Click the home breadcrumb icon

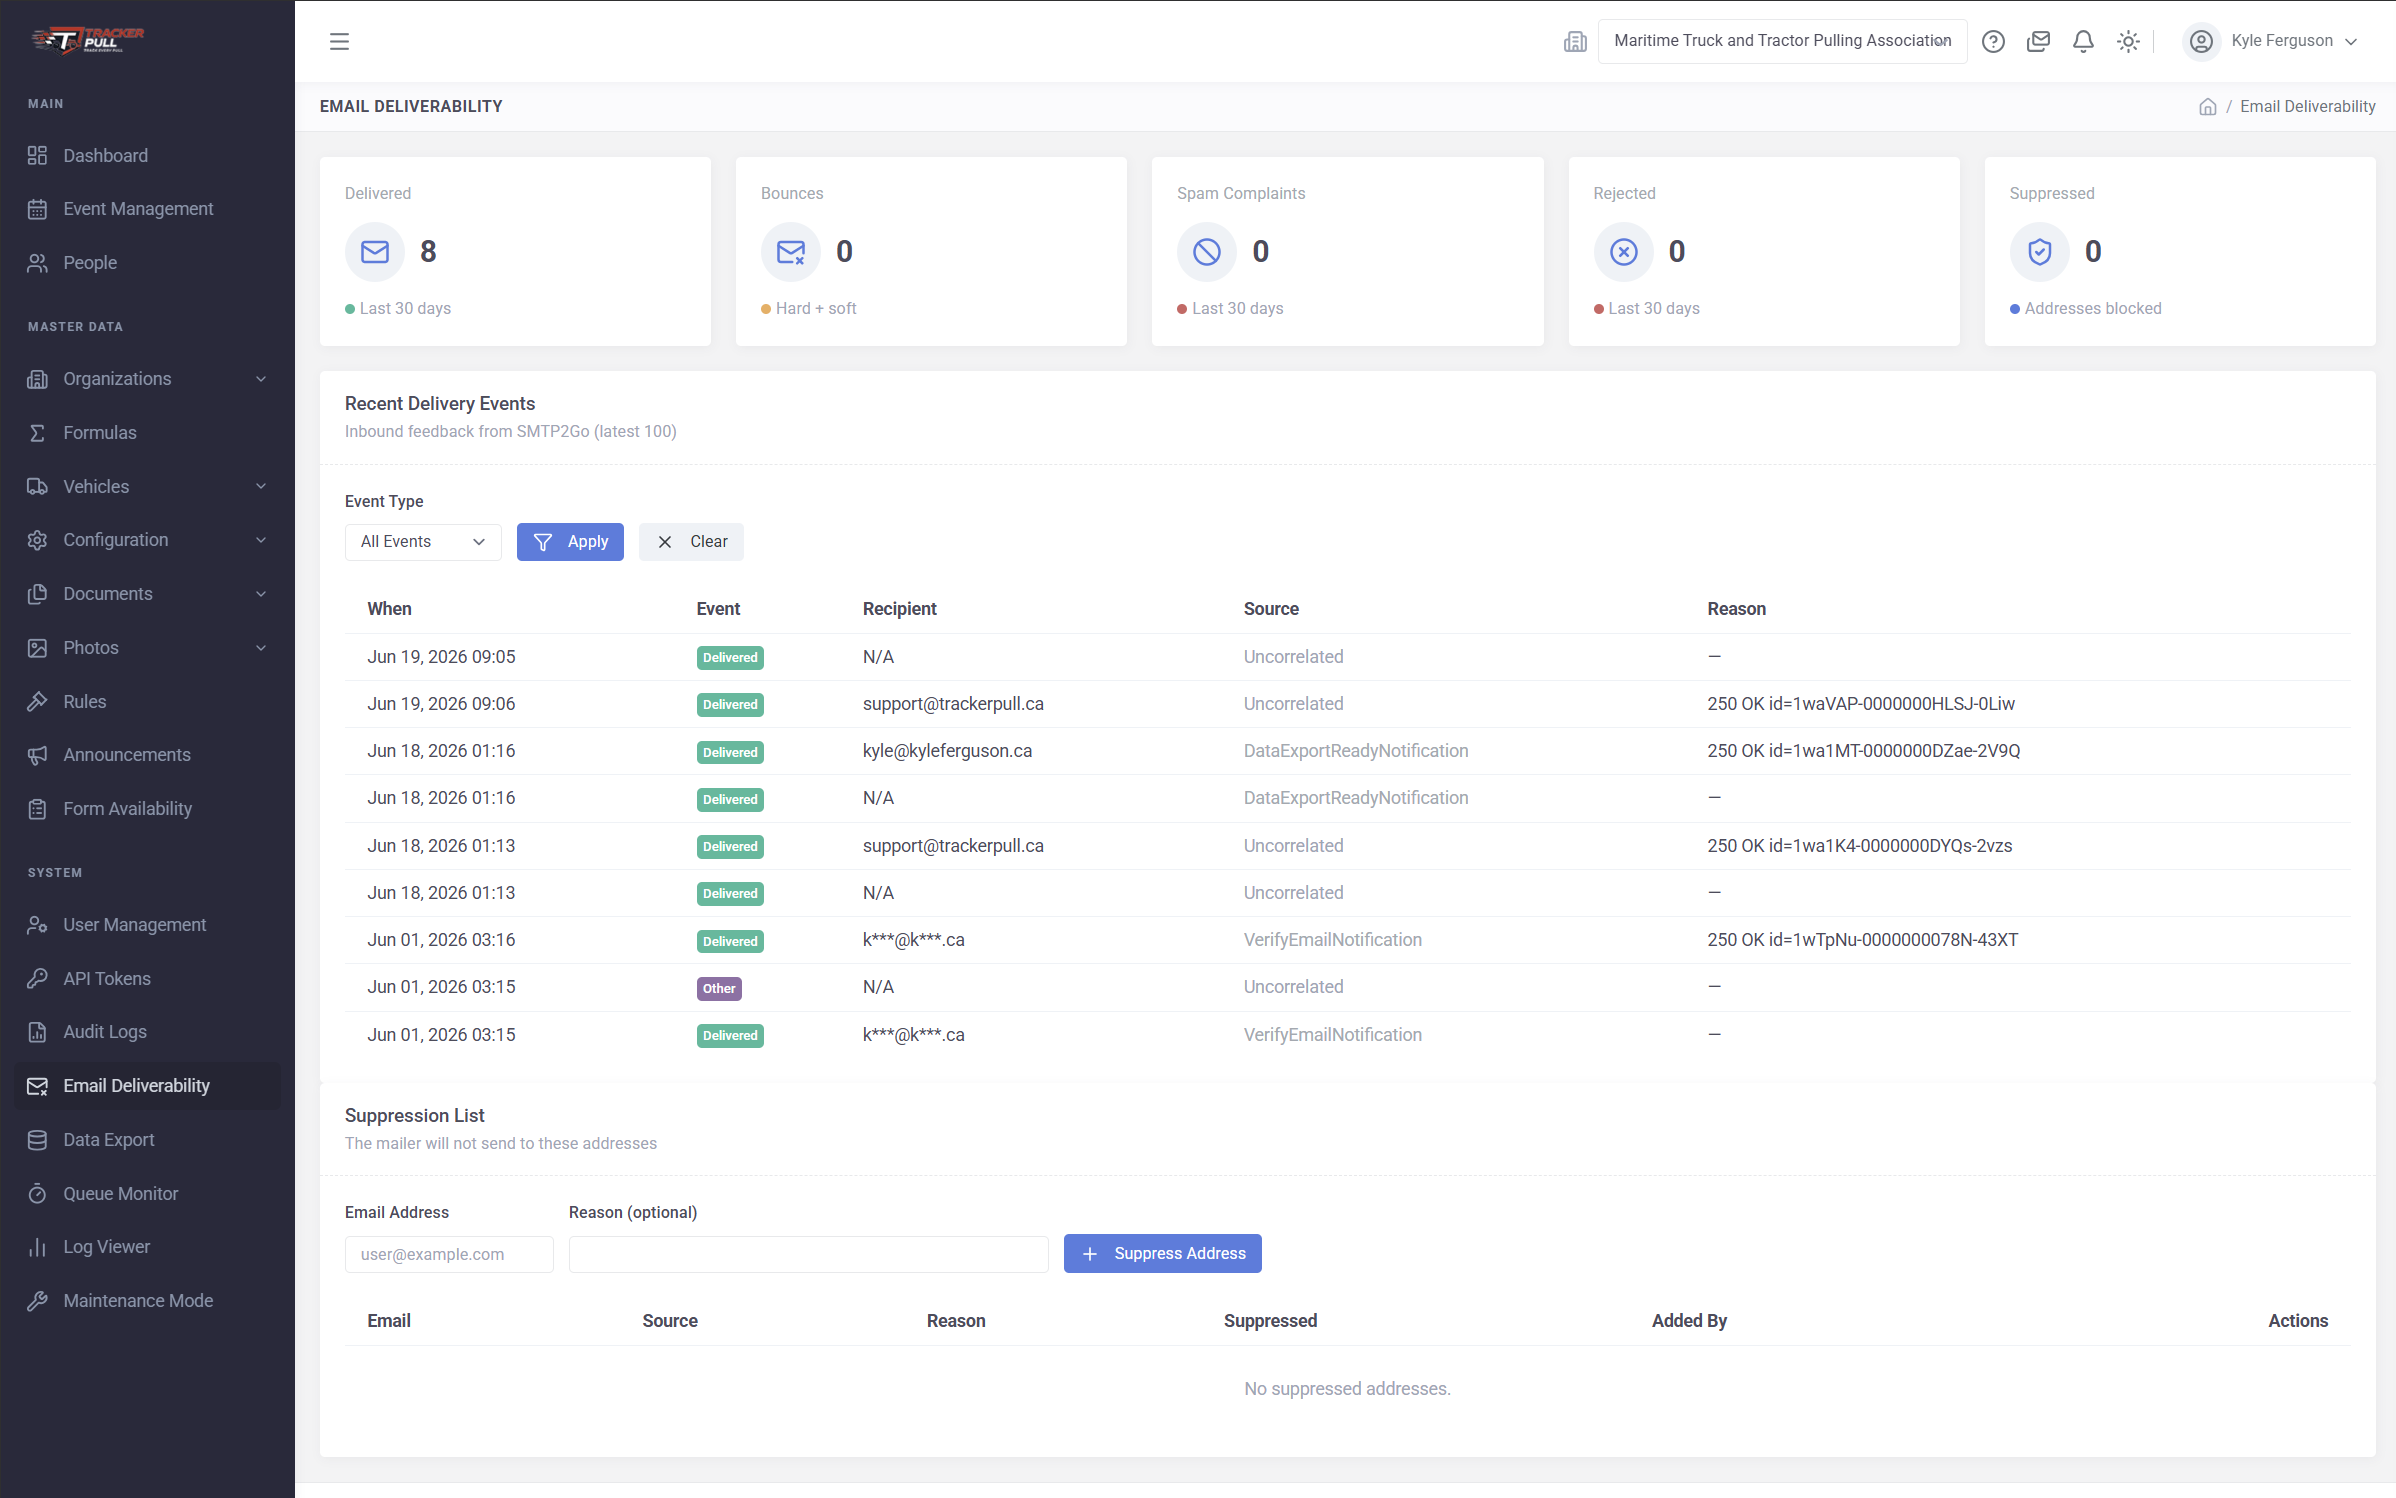2207,107
